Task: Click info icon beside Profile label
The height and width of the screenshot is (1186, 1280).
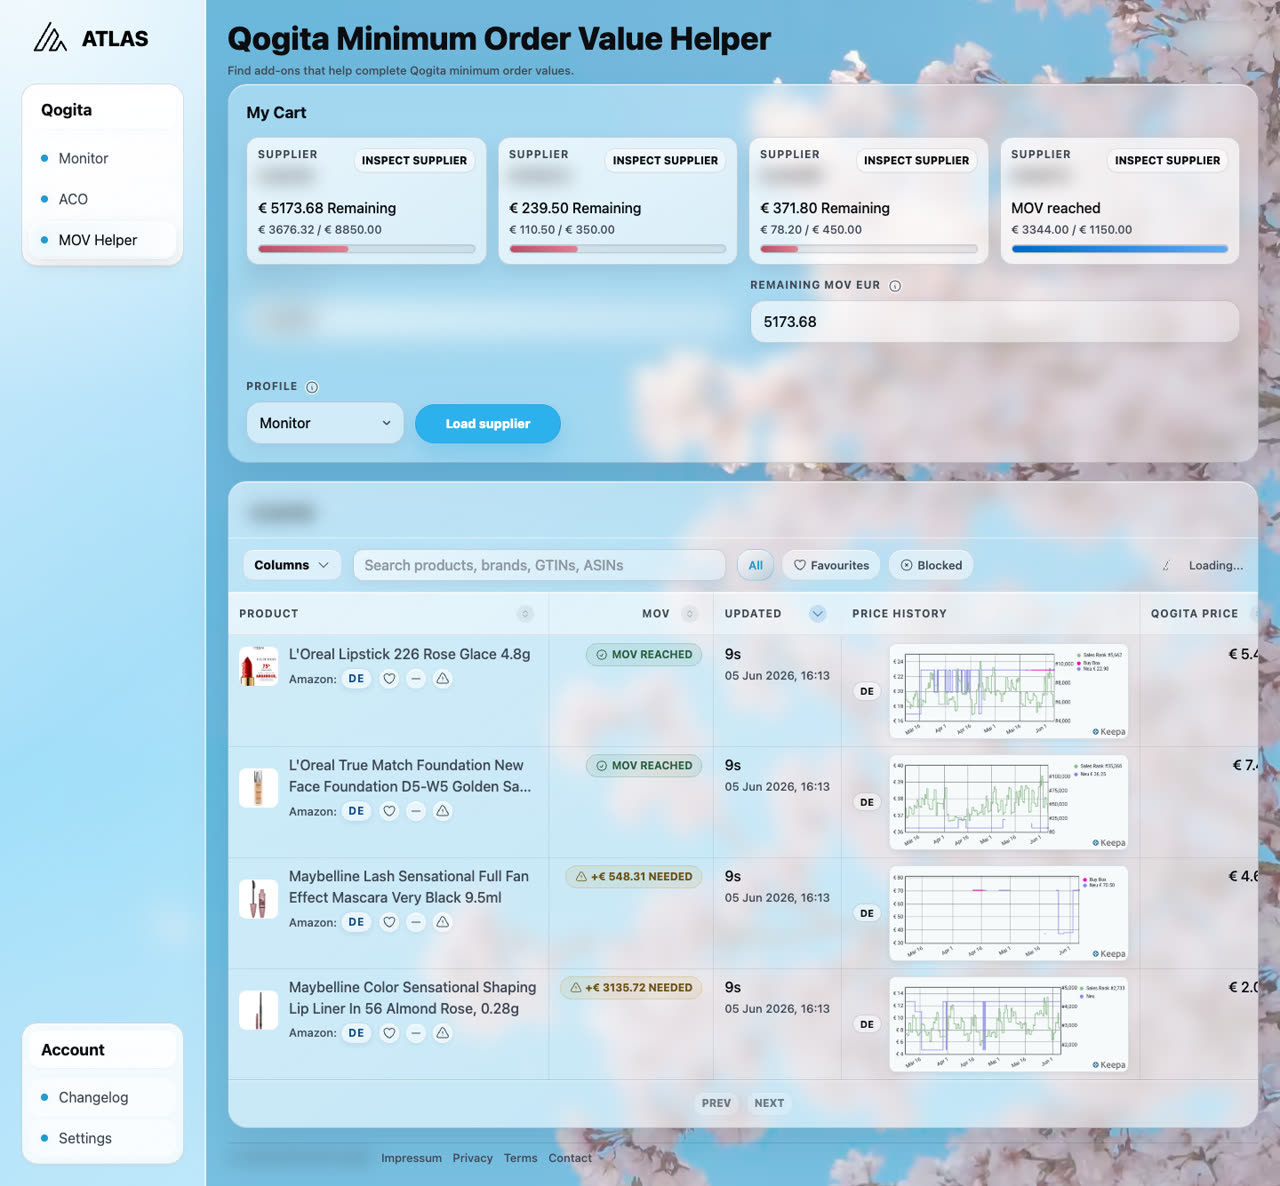Action: pos(312,387)
